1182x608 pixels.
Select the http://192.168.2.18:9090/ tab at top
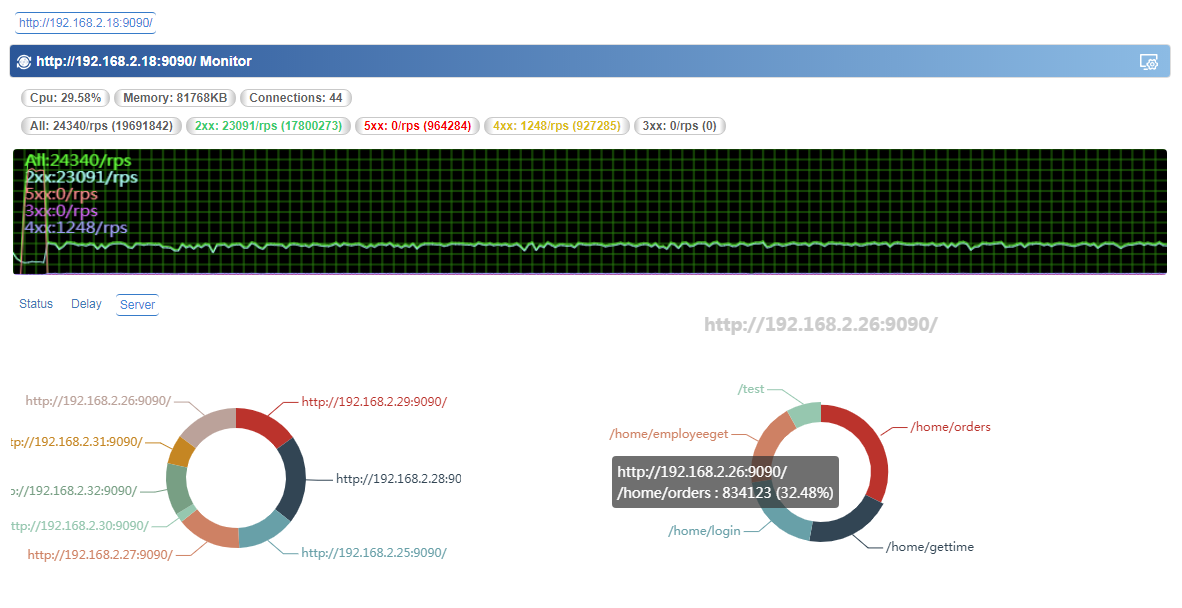[x=85, y=23]
